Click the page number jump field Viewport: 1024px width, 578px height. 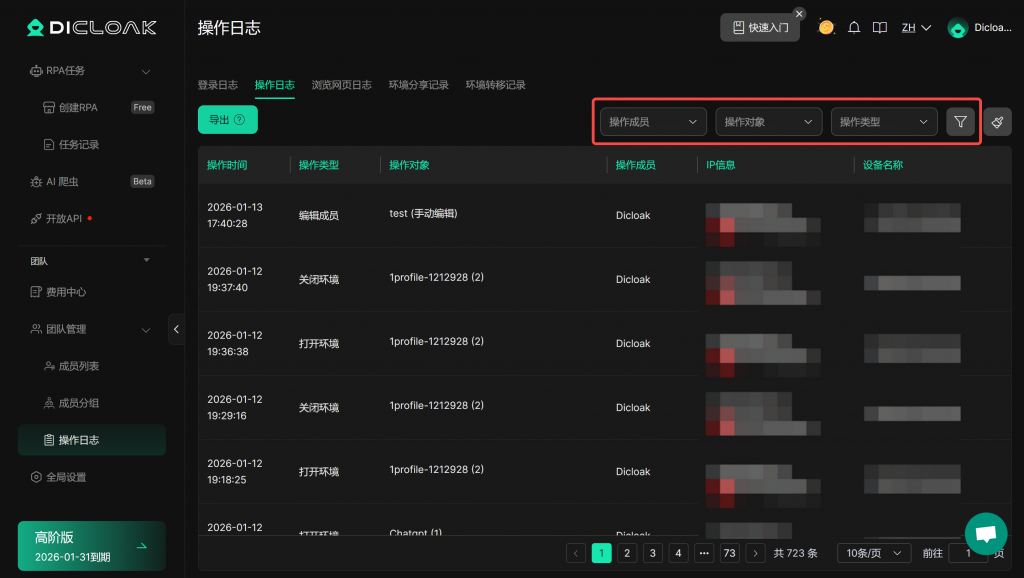(x=966, y=553)
